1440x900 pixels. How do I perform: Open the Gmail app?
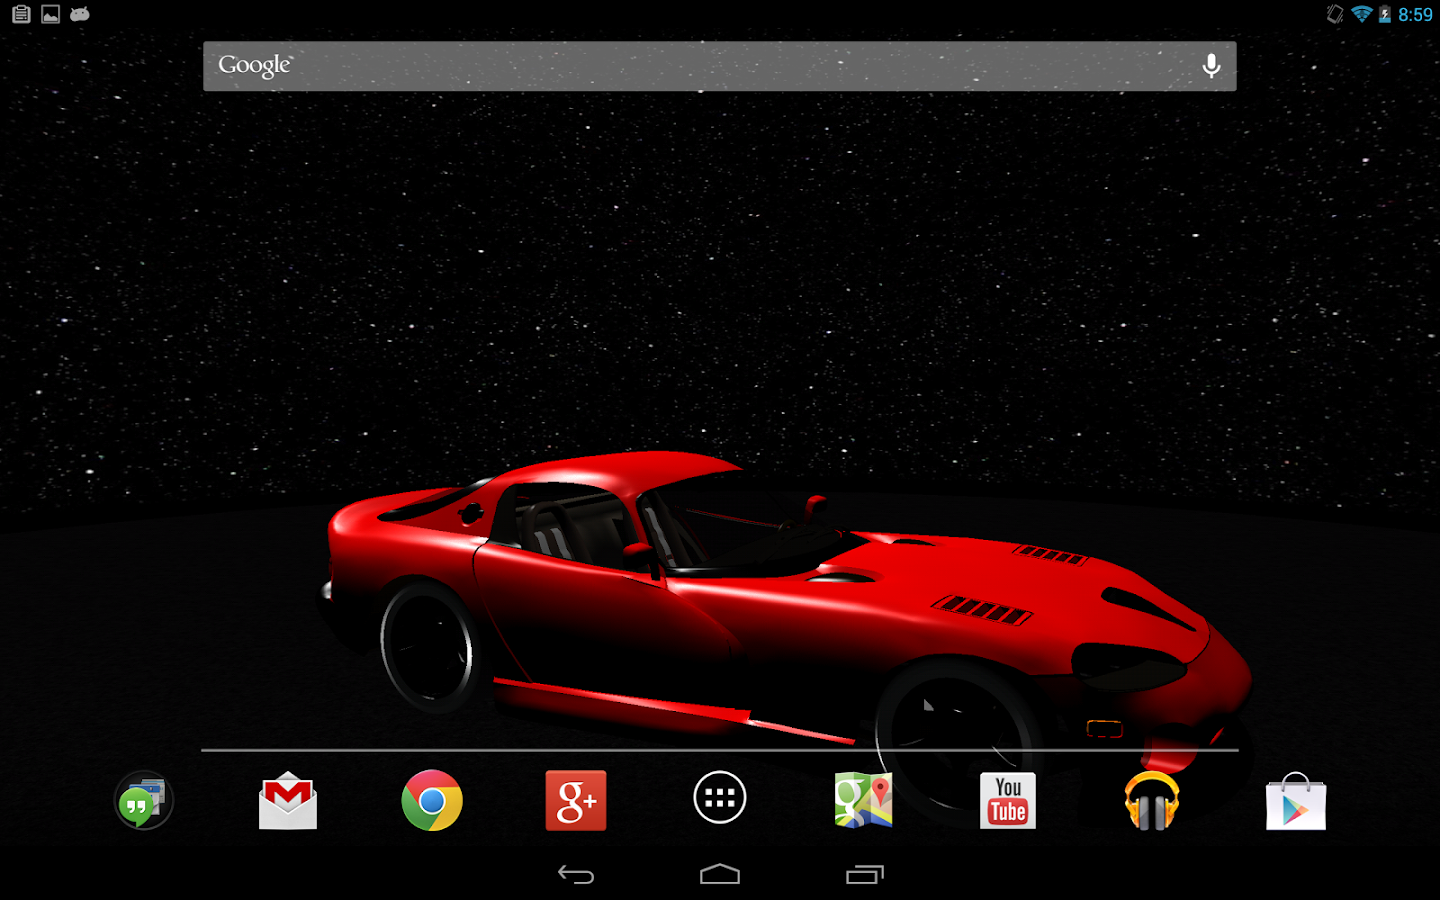click(x=288, y=801)
